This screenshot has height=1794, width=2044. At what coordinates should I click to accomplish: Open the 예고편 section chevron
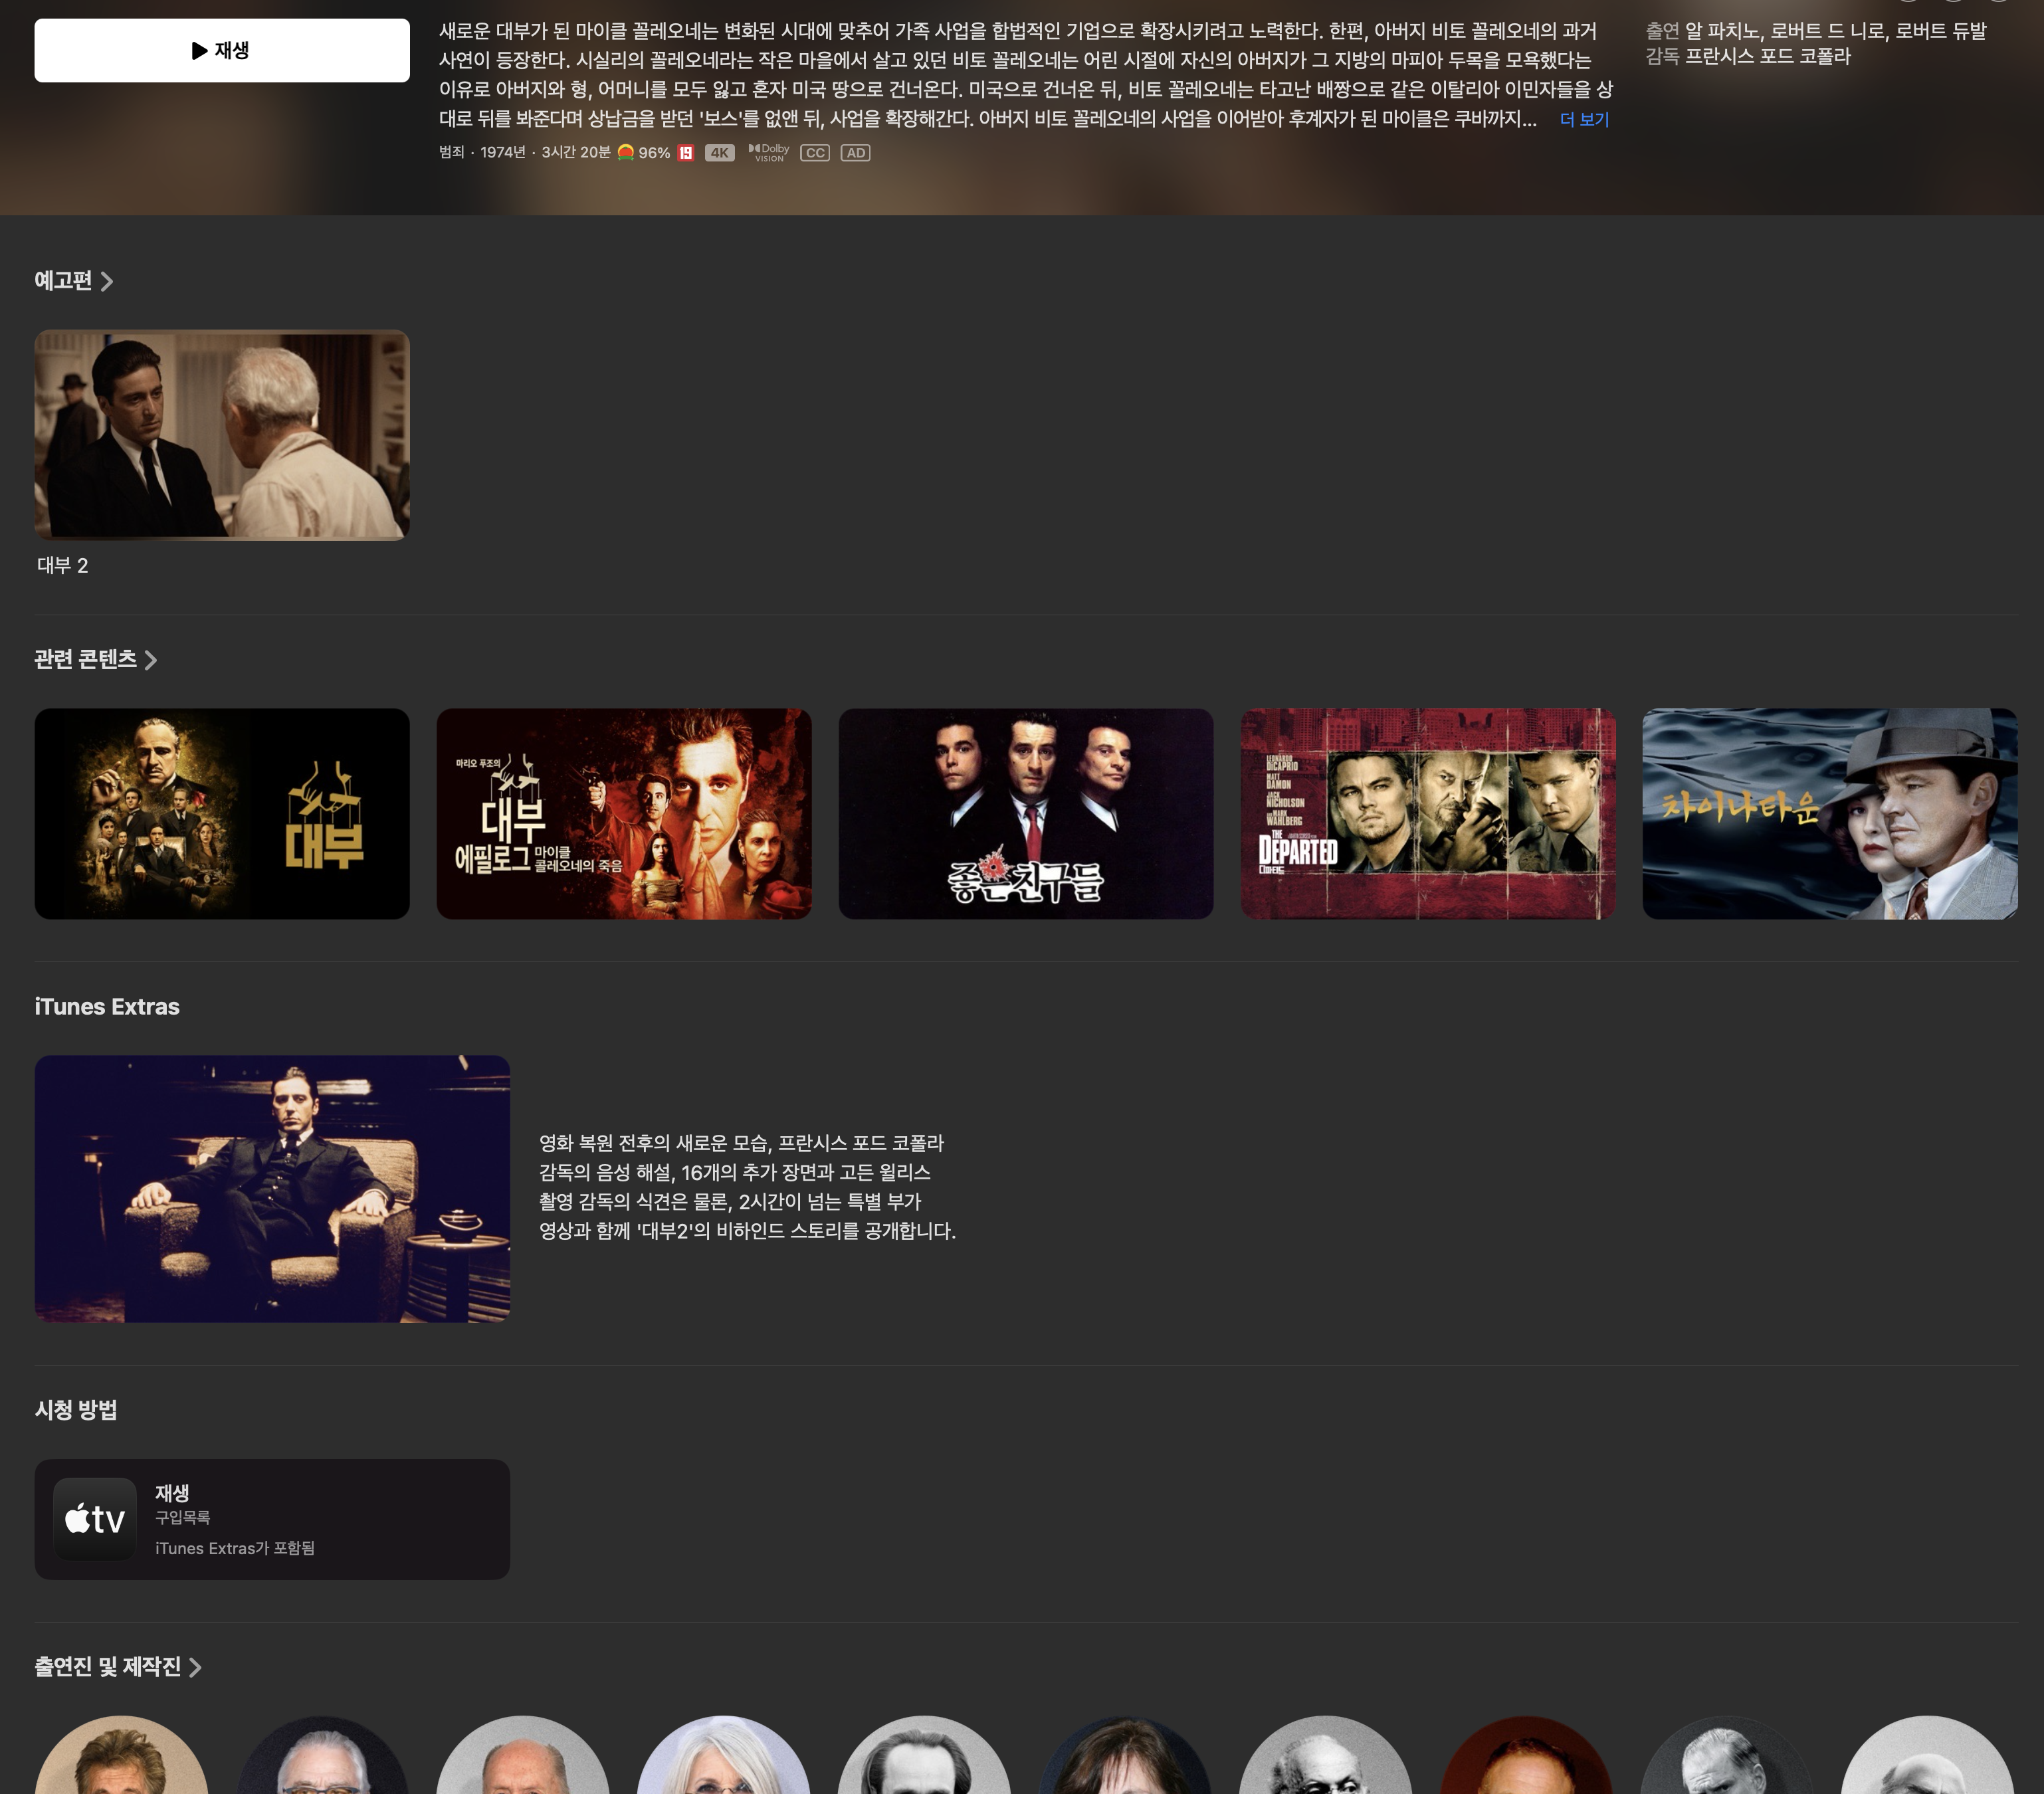click(107, 282)
